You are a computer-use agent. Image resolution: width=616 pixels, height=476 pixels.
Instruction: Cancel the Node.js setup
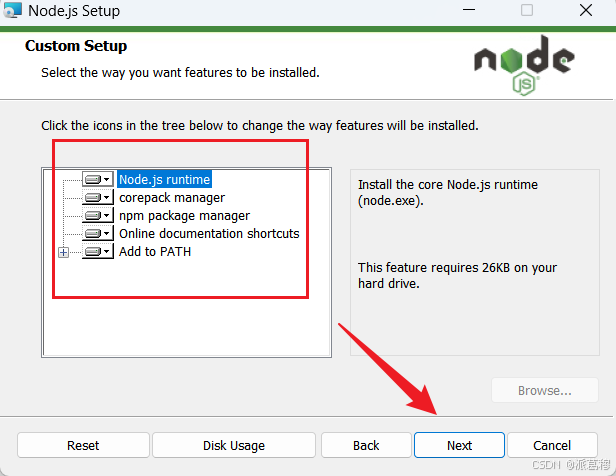(552, 445)
